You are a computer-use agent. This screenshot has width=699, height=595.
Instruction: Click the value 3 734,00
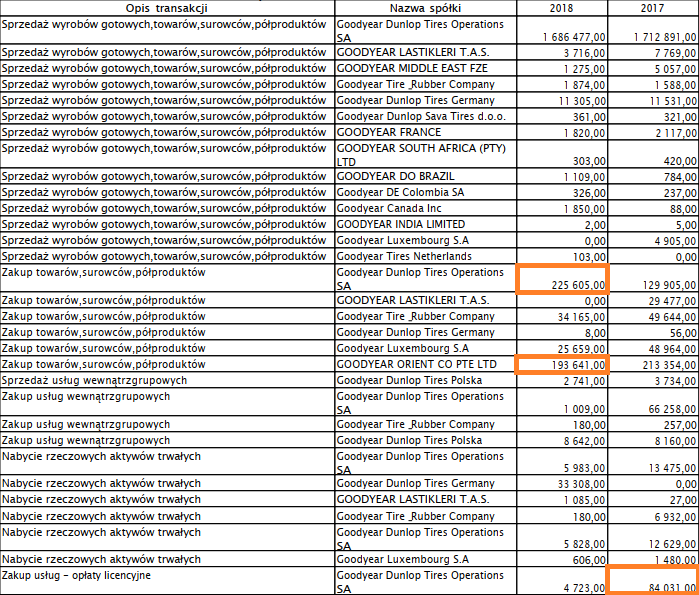pyautogui.click(x=675, y=382)
